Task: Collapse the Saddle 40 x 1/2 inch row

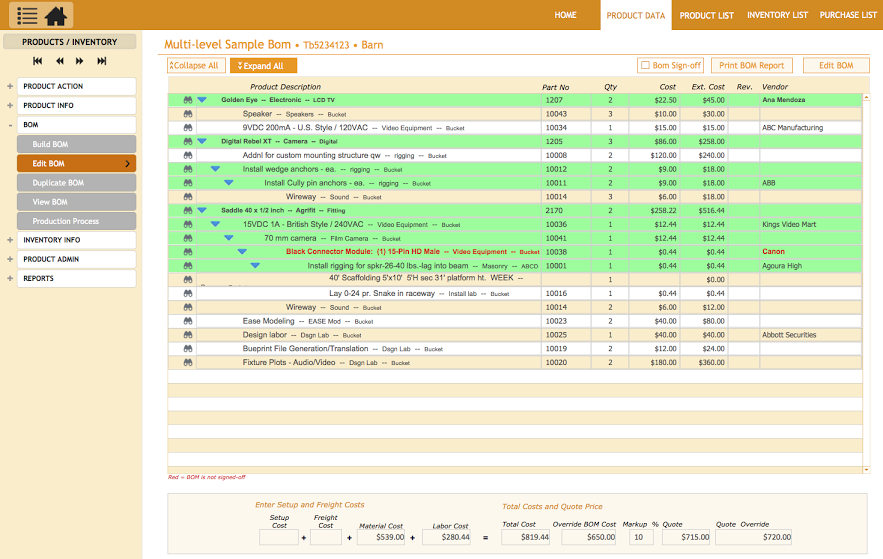Action: pos(202,211)
